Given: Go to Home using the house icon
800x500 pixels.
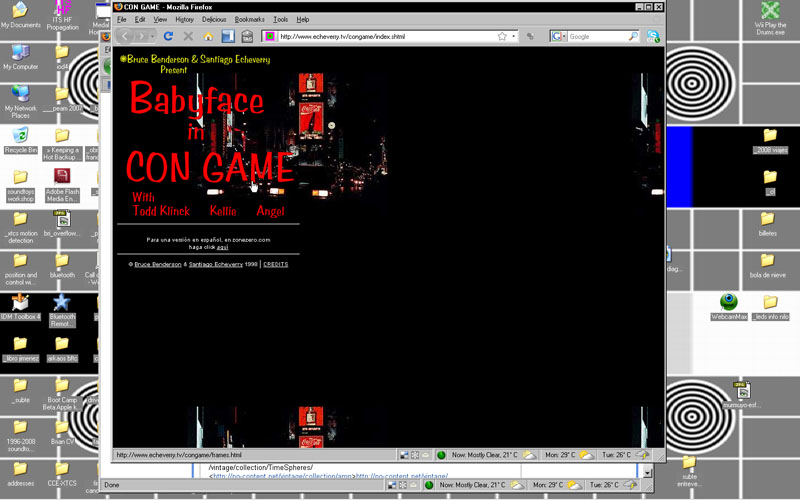Looking at the screenshot, I should (208, 36).
